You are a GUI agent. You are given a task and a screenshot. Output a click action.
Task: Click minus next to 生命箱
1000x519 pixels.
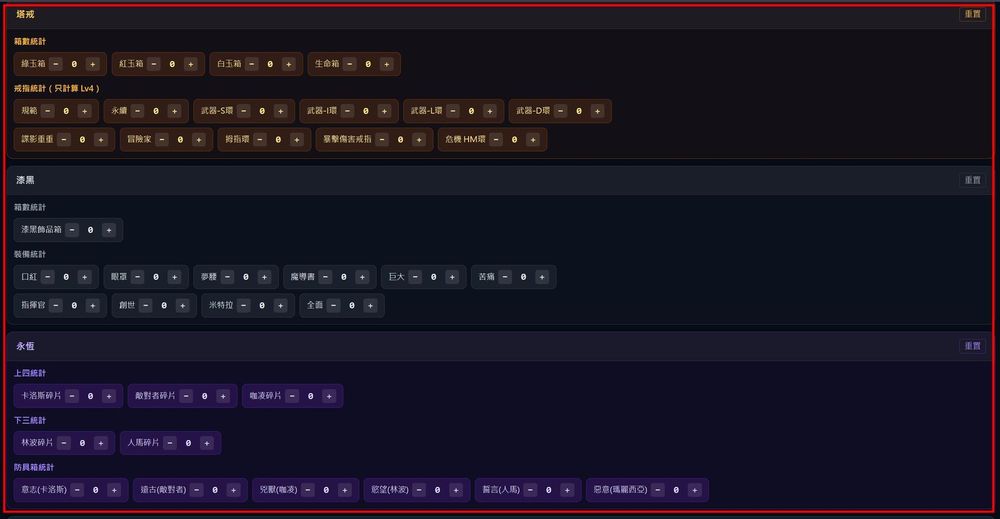click(349, 64)
